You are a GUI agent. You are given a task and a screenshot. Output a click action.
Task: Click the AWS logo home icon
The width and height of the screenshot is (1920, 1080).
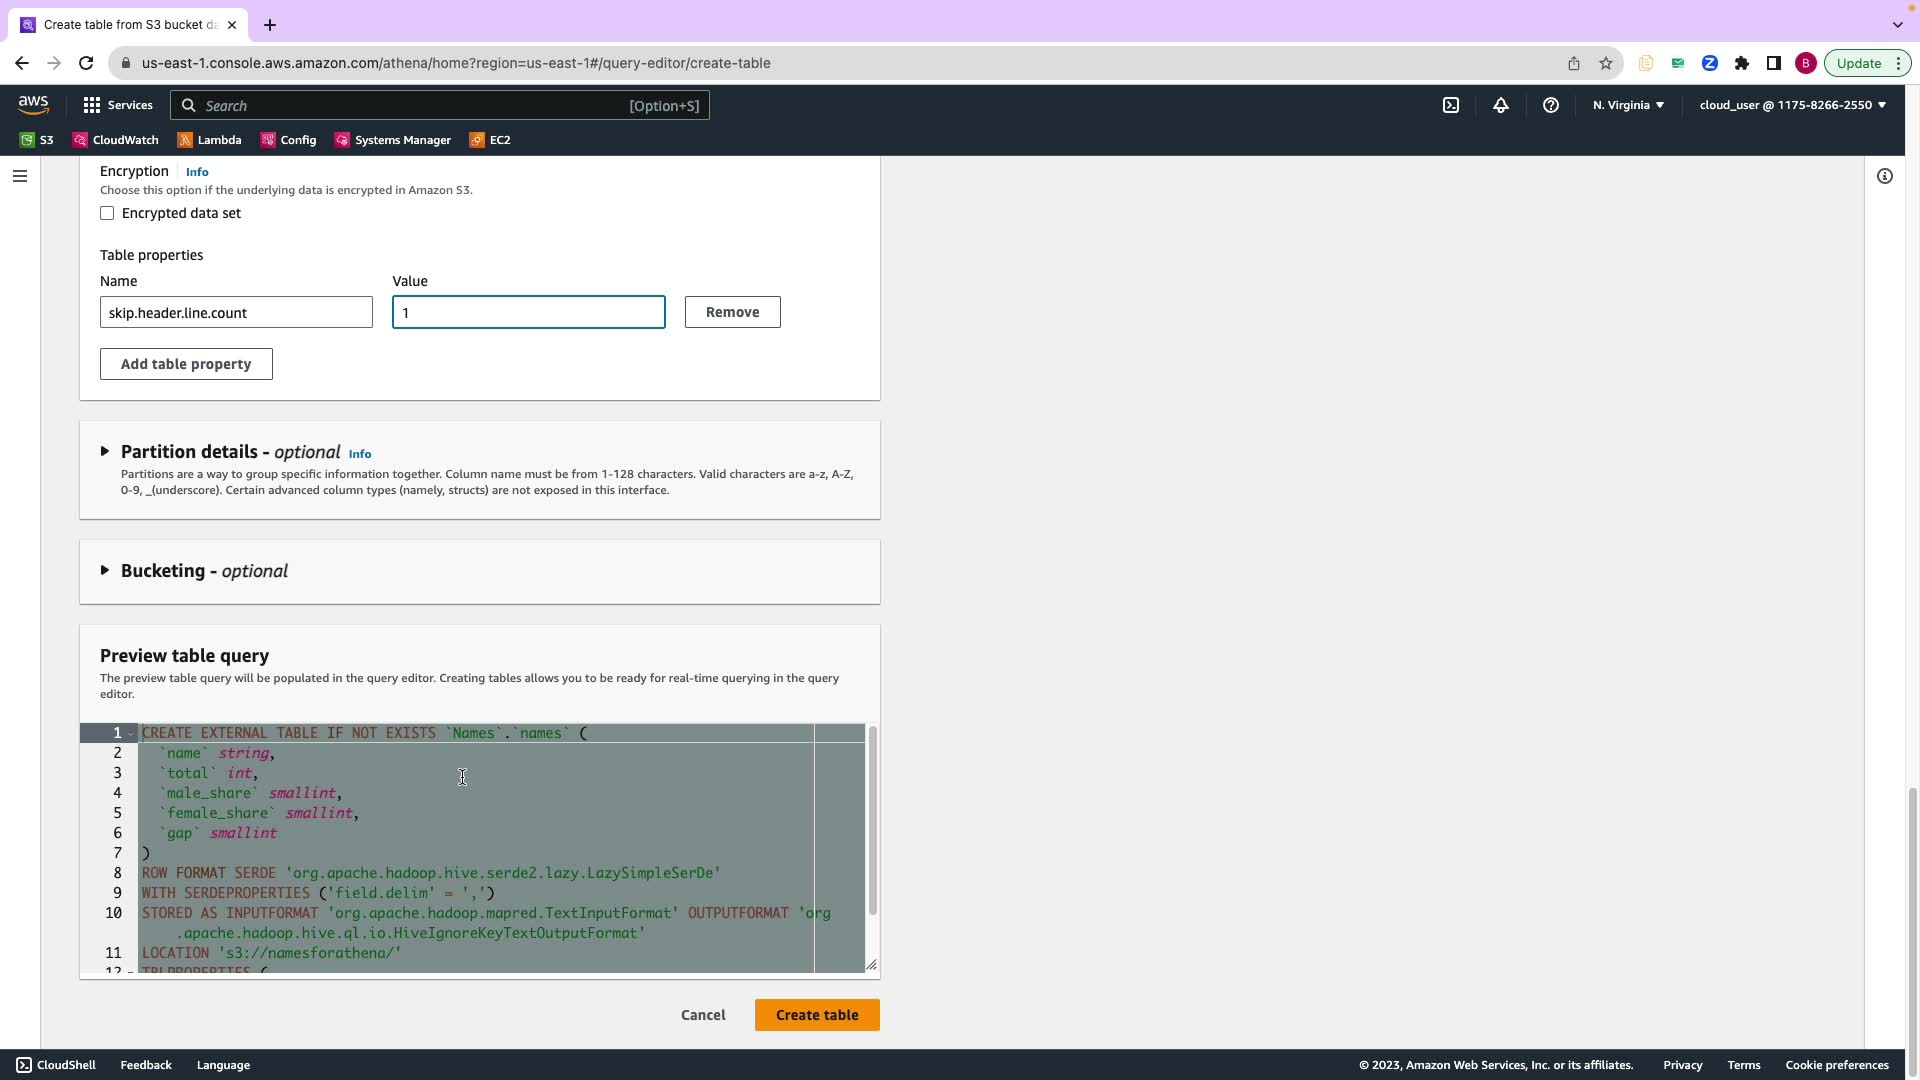[33, 104]
